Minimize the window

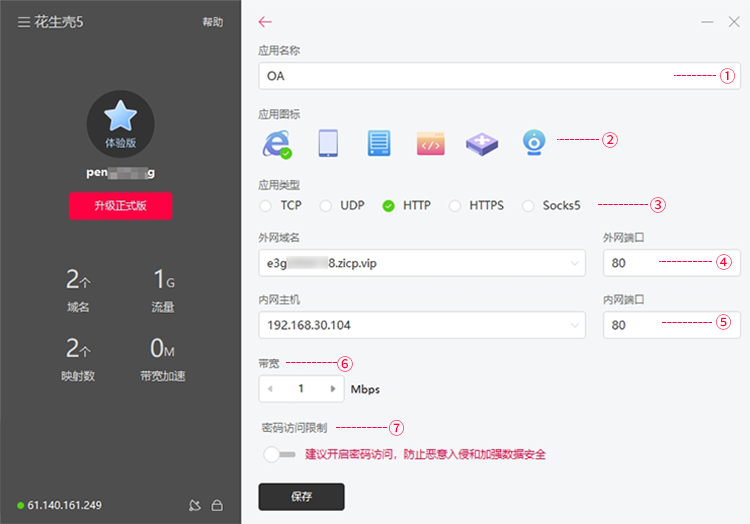point(707,22)
